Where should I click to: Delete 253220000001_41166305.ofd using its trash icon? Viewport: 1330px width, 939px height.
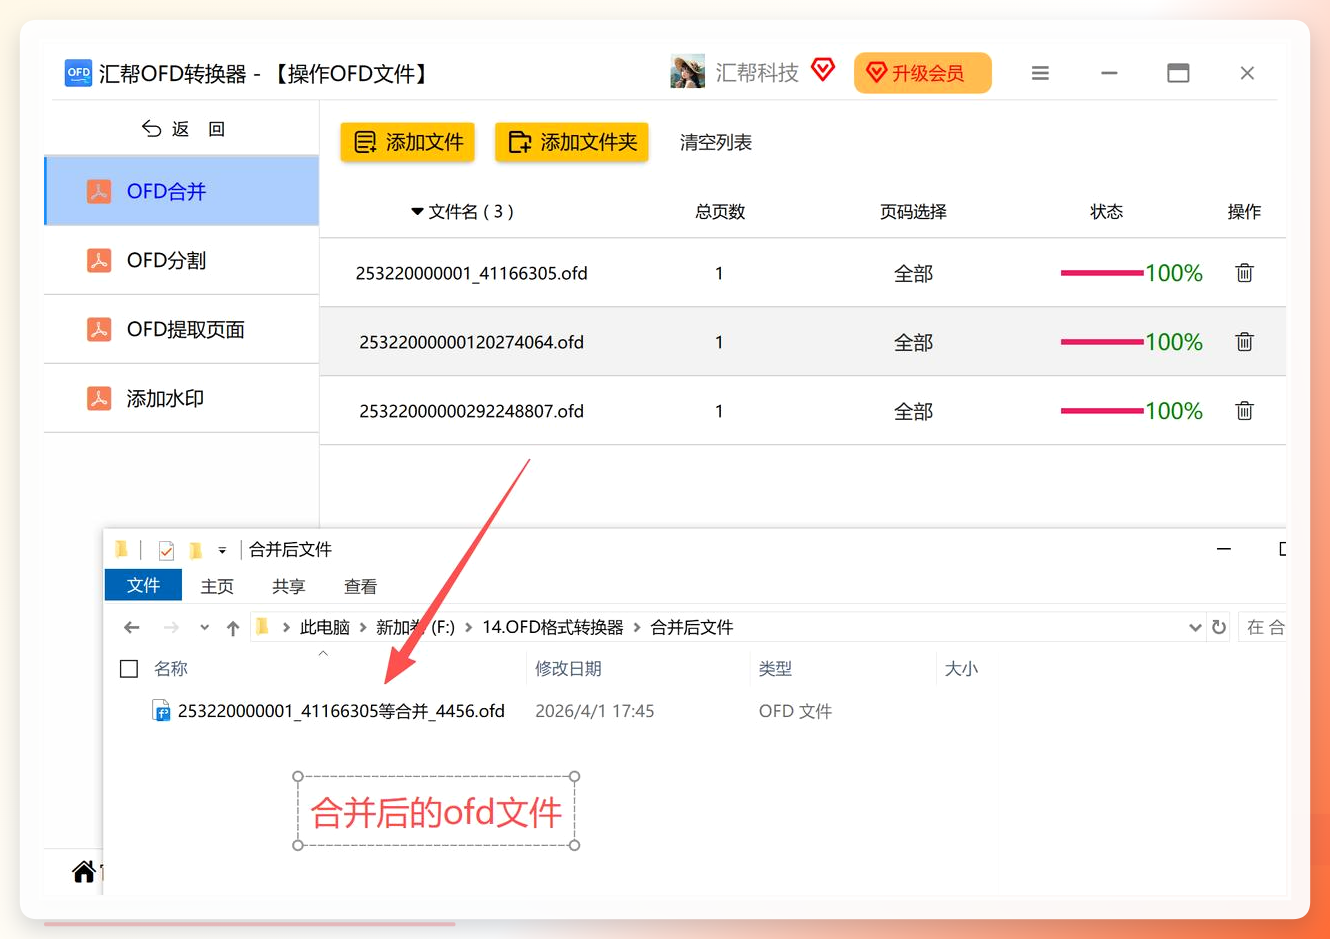(1244, 273)
